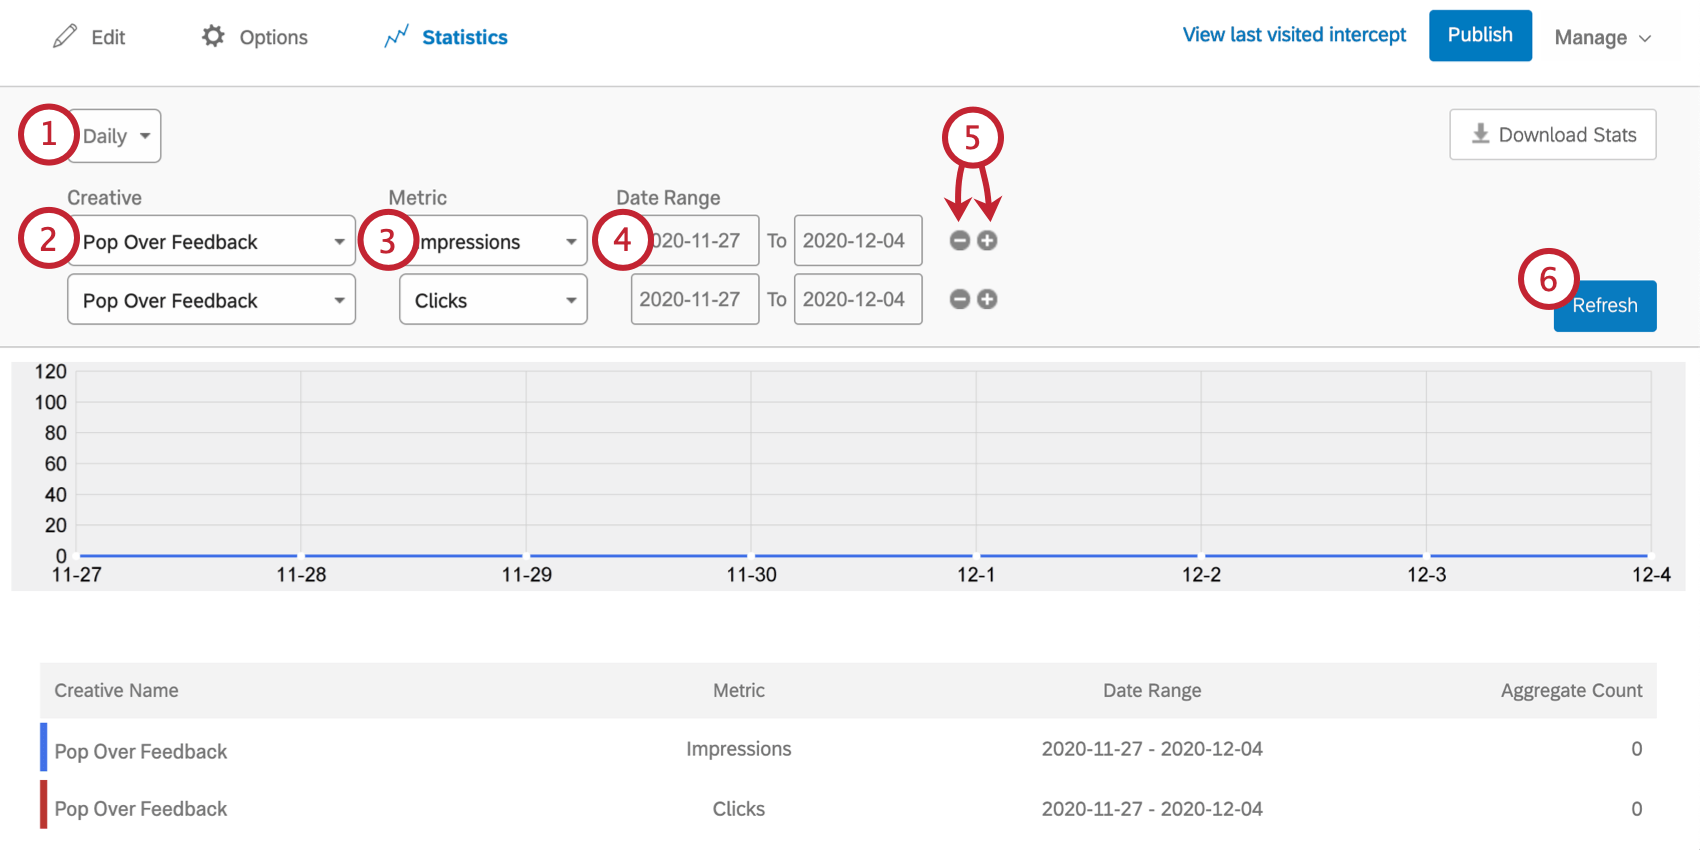Remove the Clicks row with minus icon
This screenshot has width=1700, height=850.
pyautogui.click(x=960, y=300)
